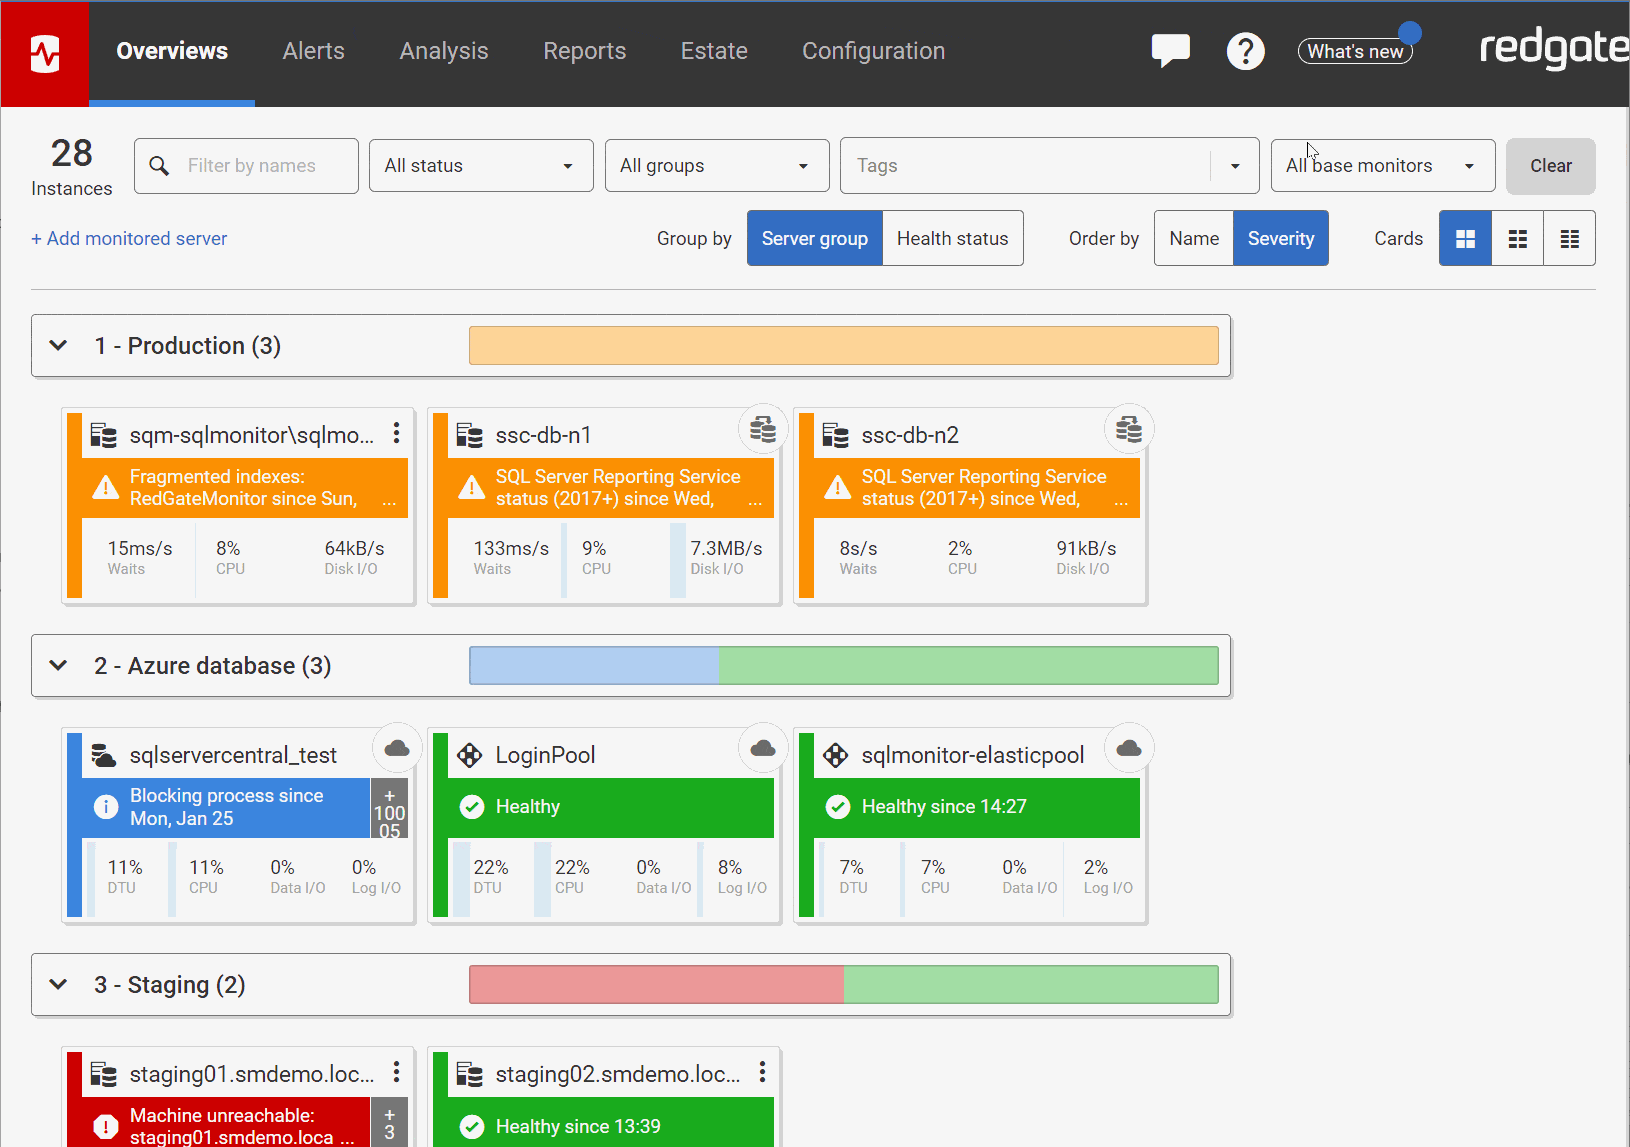Open the All base monitors dropdown

1383,165
